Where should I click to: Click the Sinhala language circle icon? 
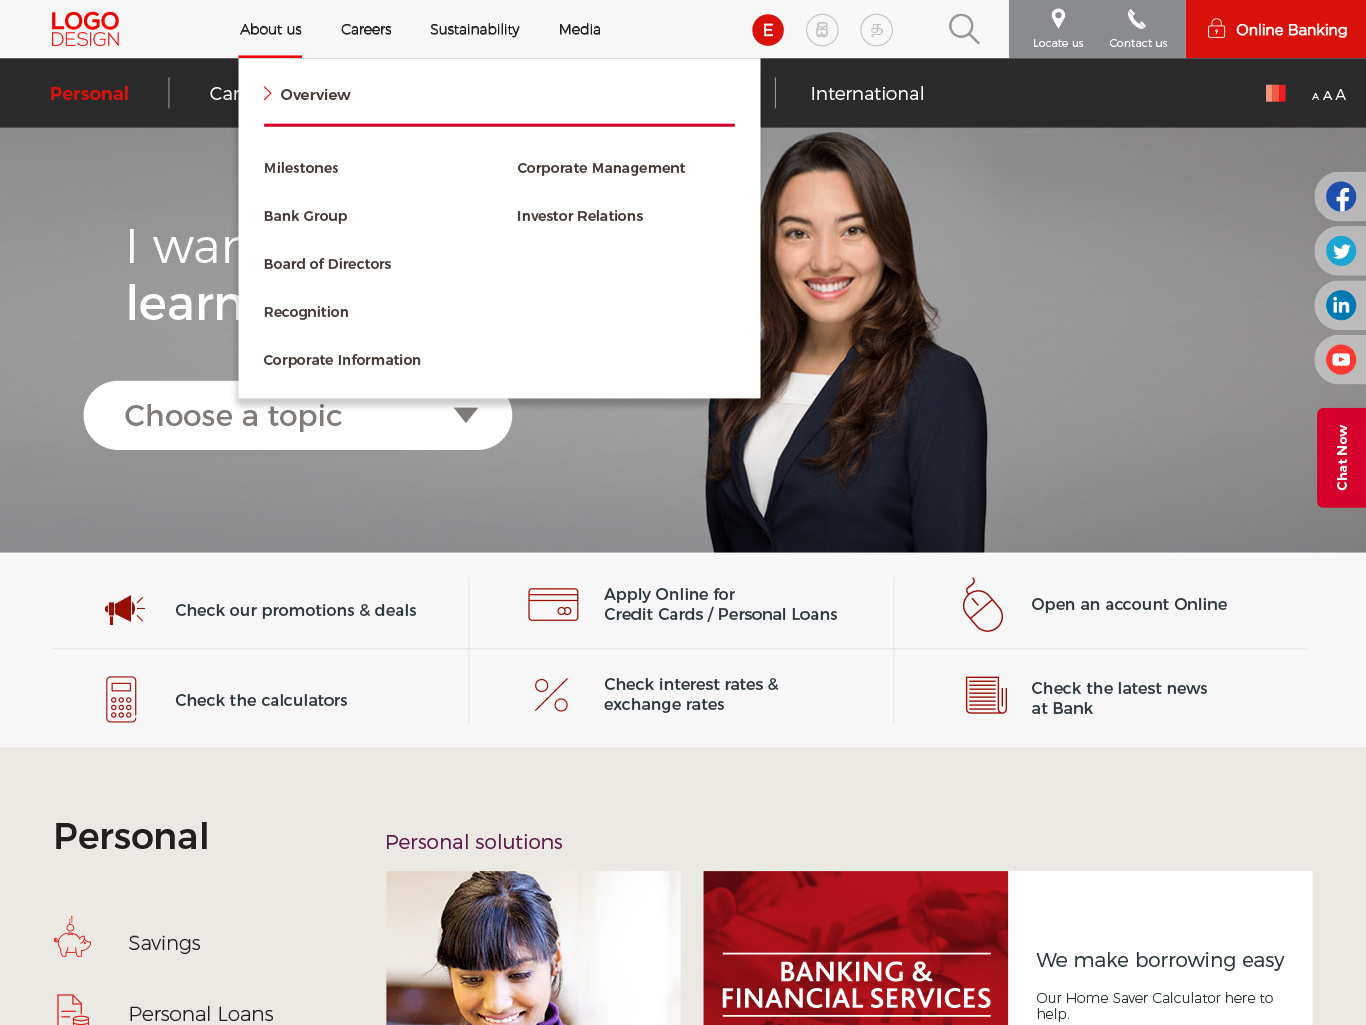(822, 29)
